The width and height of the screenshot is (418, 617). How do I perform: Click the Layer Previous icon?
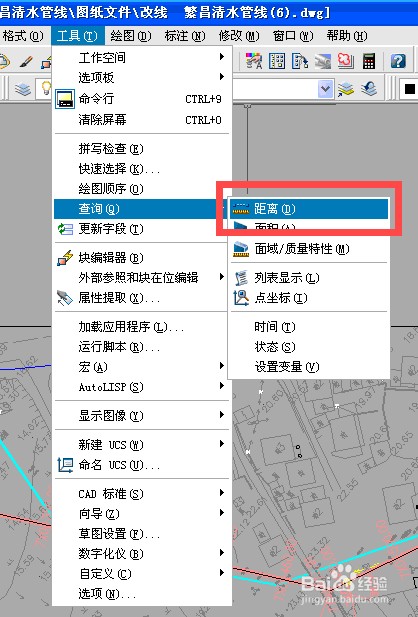[x=369, y=89]
